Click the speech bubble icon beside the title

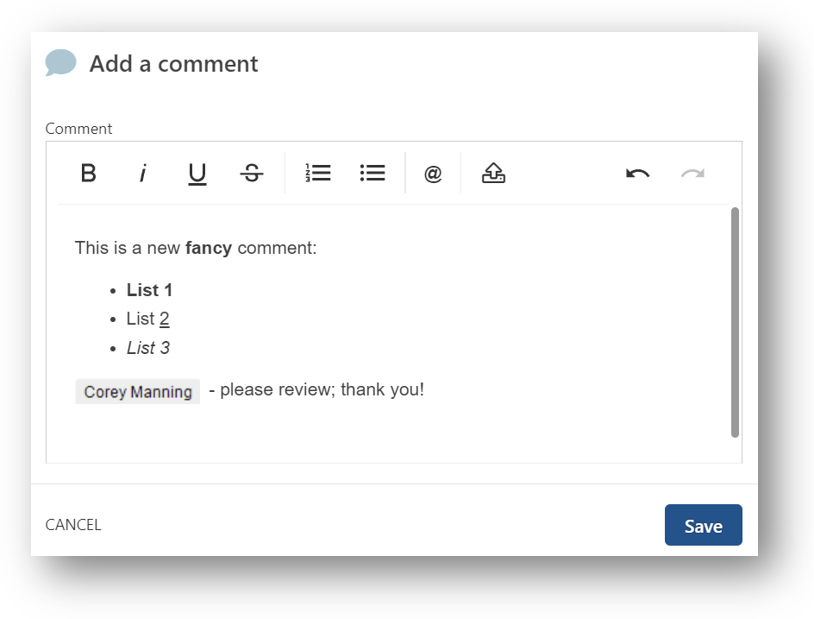tap(61, 63)
